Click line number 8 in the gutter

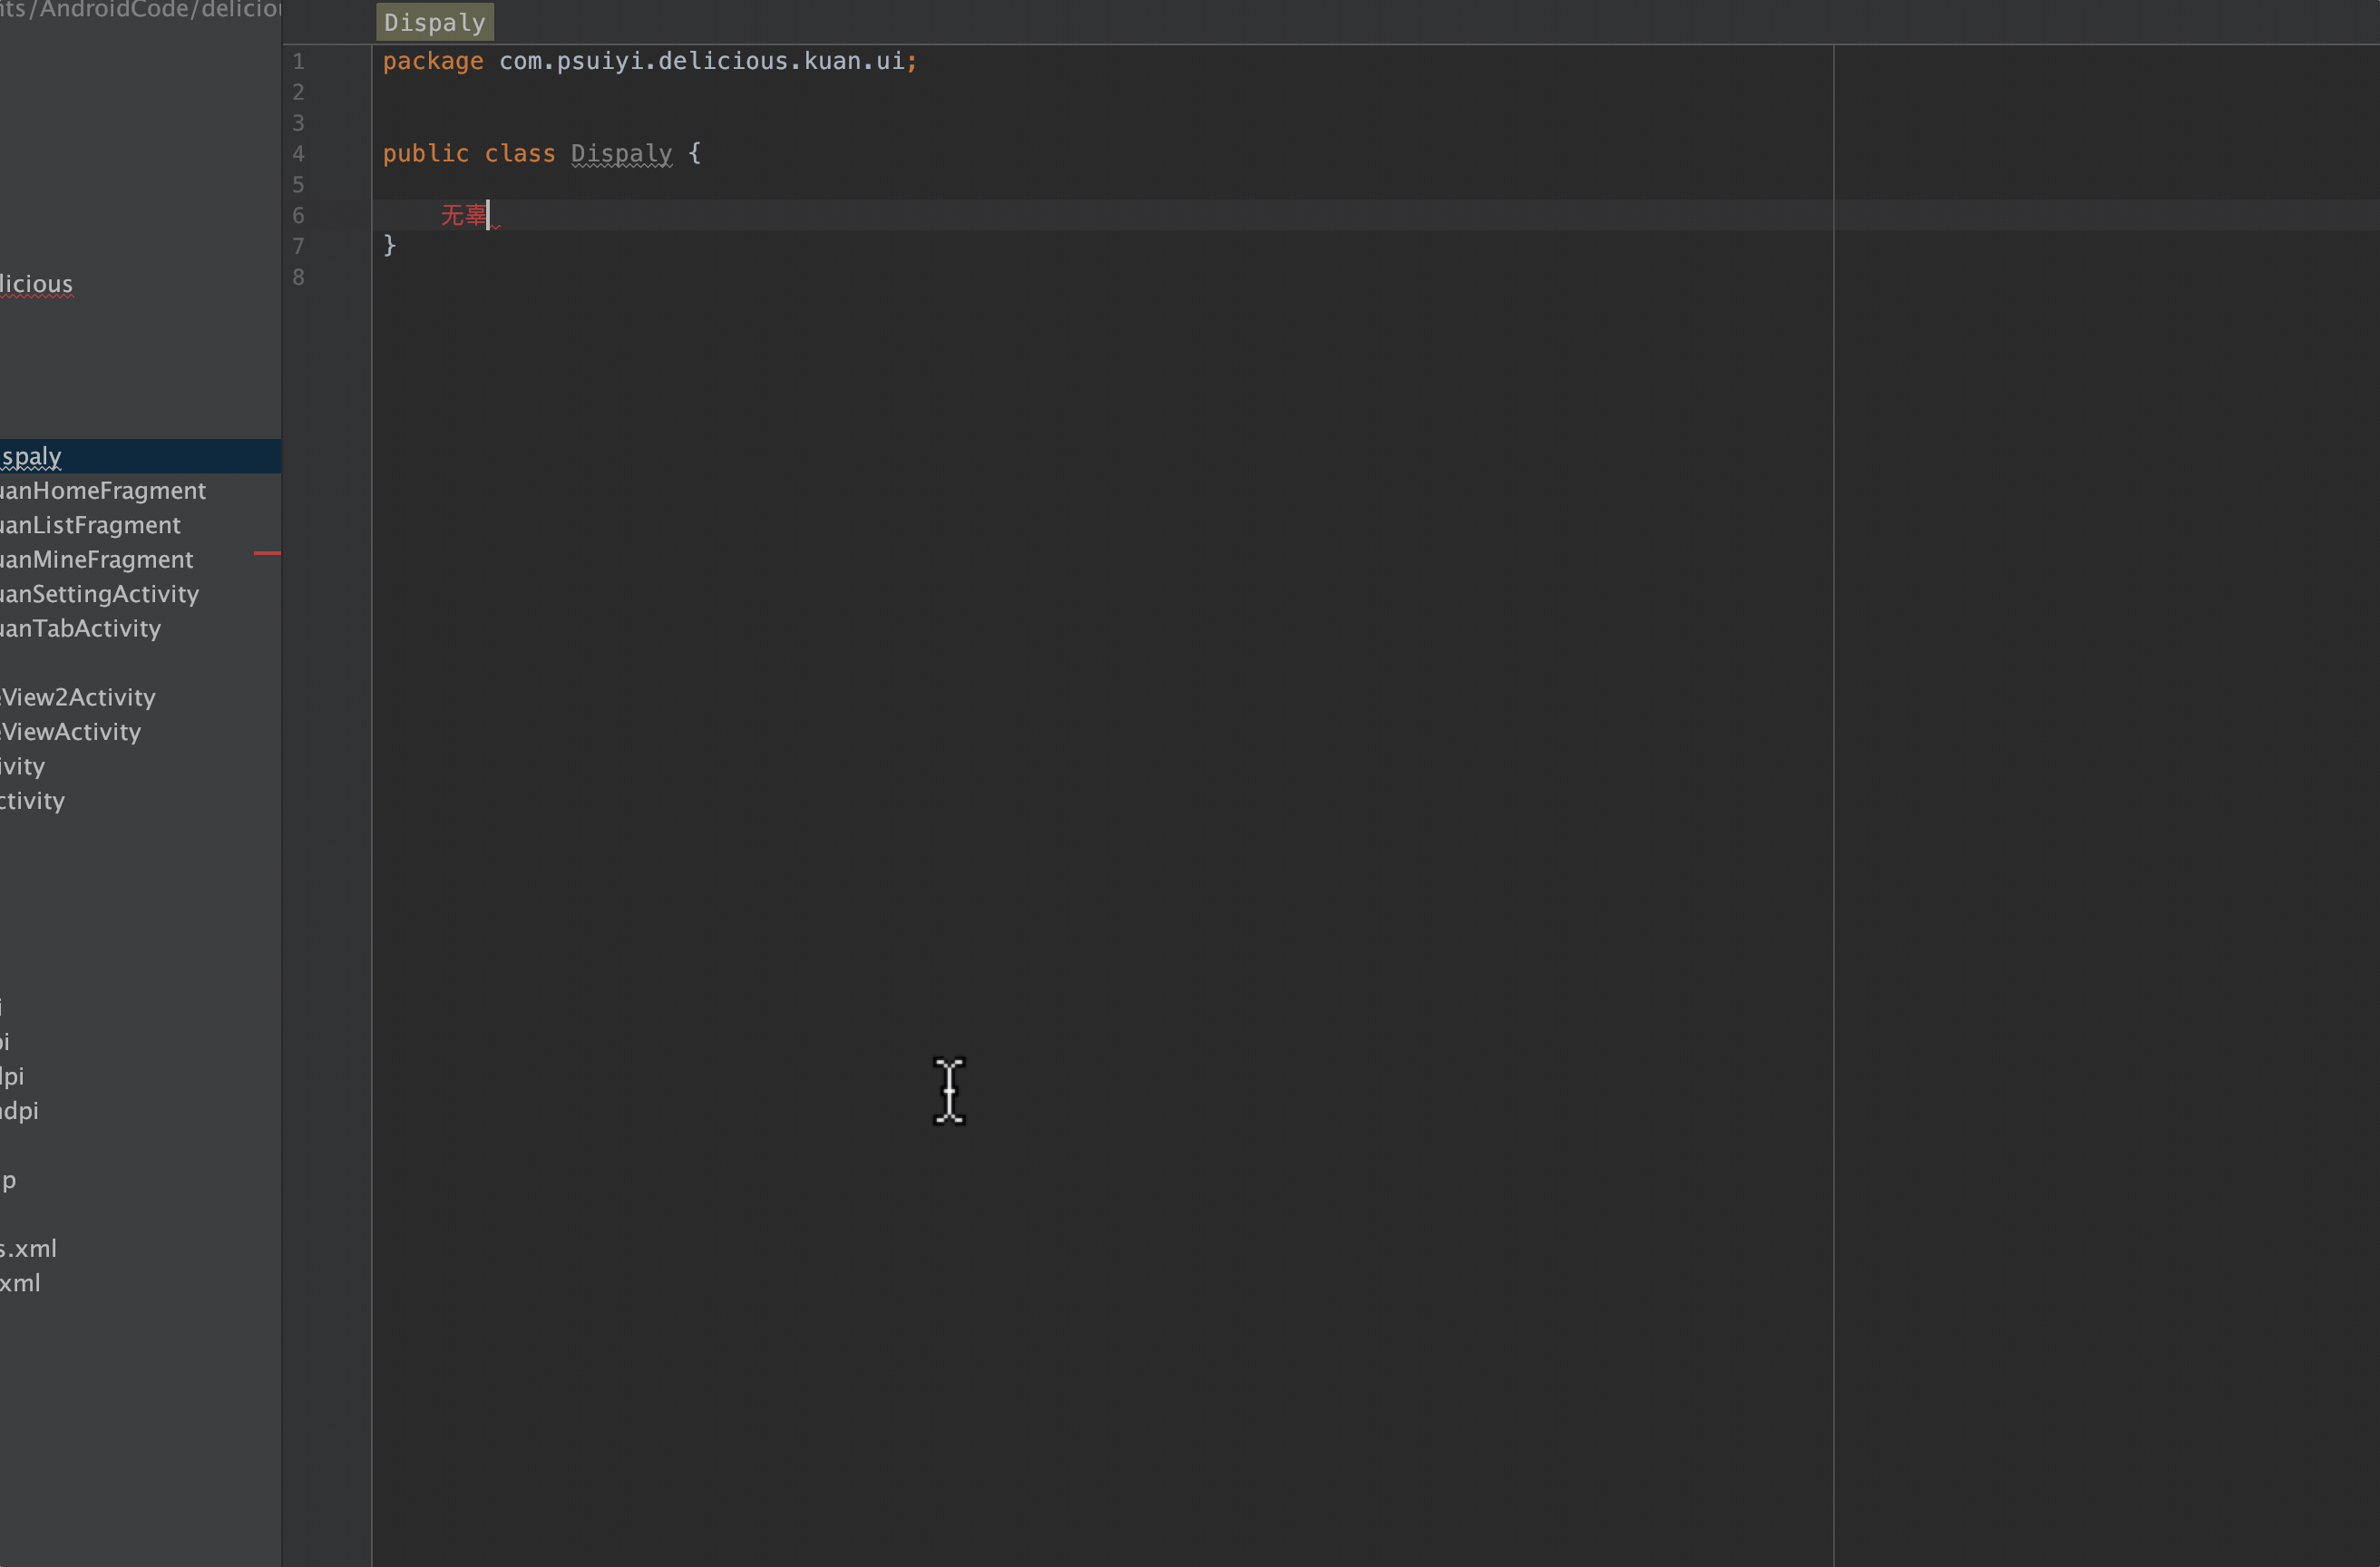[298, 277]
